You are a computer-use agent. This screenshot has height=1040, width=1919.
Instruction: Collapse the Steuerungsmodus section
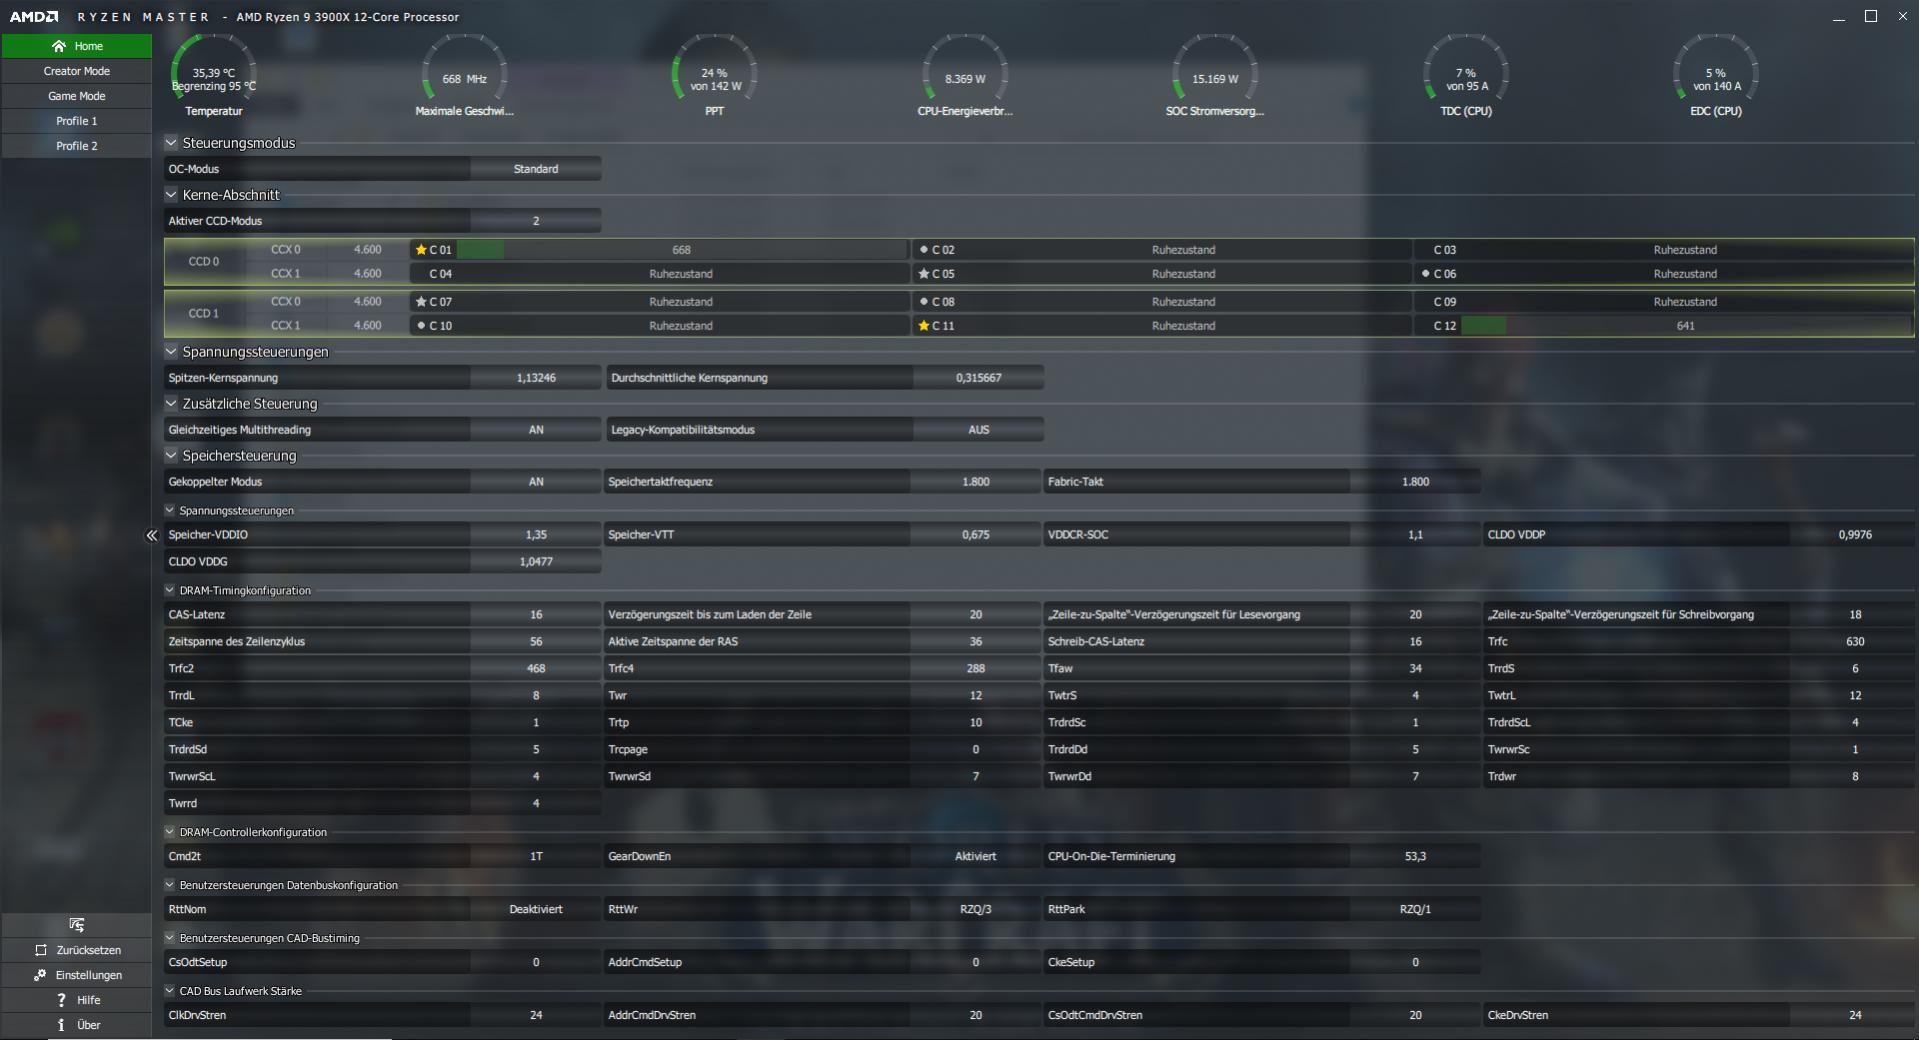(x=171, y=143)
